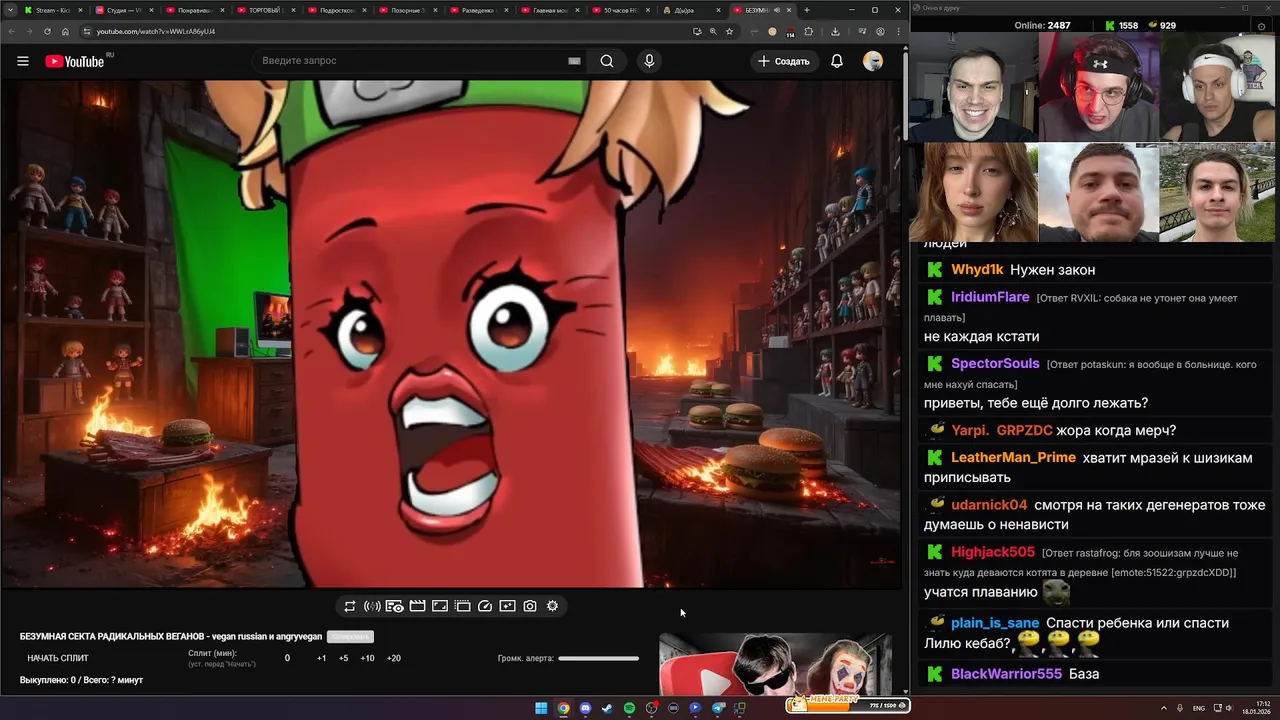Open Steam from the taskbar

coord(607,708)
